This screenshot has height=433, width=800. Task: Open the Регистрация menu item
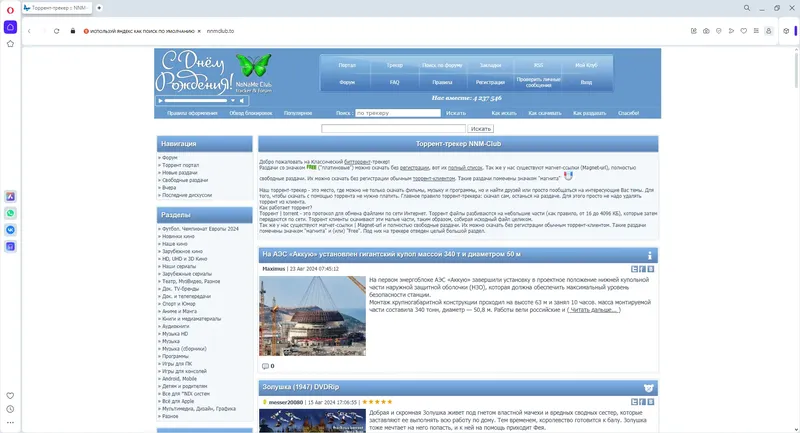tap(490, 82)
